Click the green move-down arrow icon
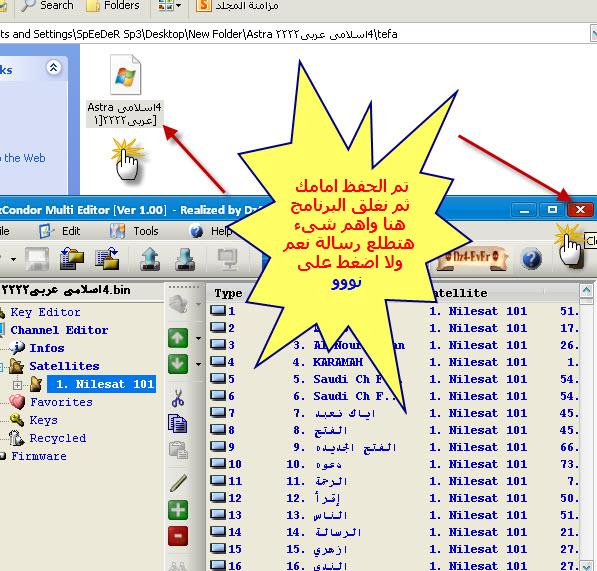The image size is (597, 571). click(178, 364)
